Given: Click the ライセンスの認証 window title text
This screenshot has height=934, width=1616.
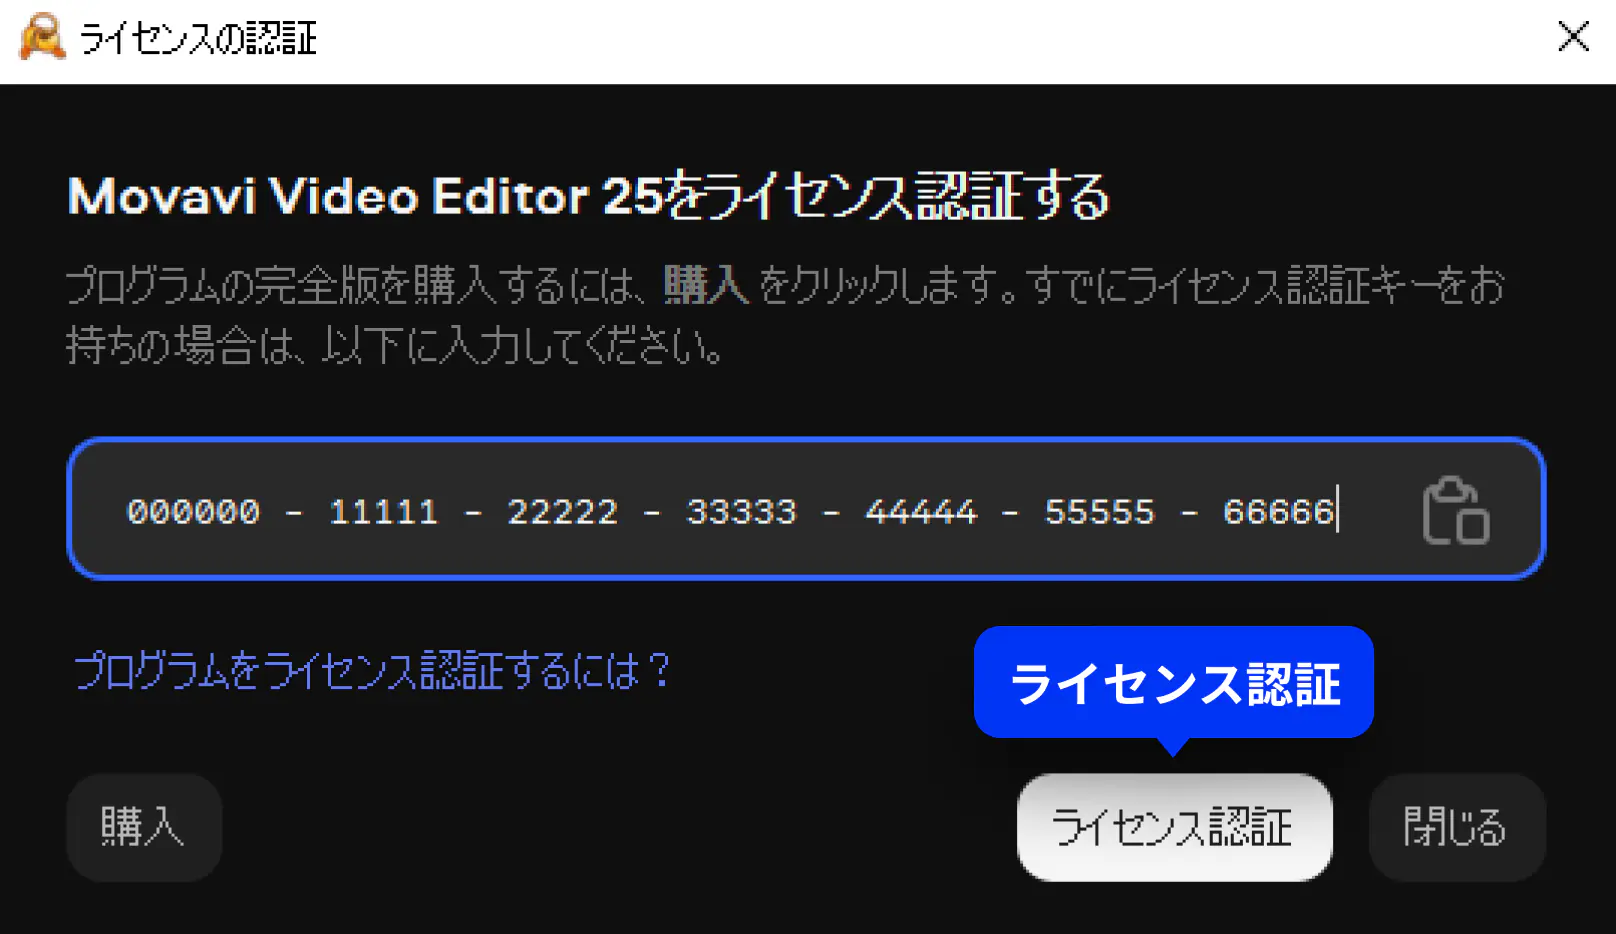Looking at the screenshot, I should (198, 39).
